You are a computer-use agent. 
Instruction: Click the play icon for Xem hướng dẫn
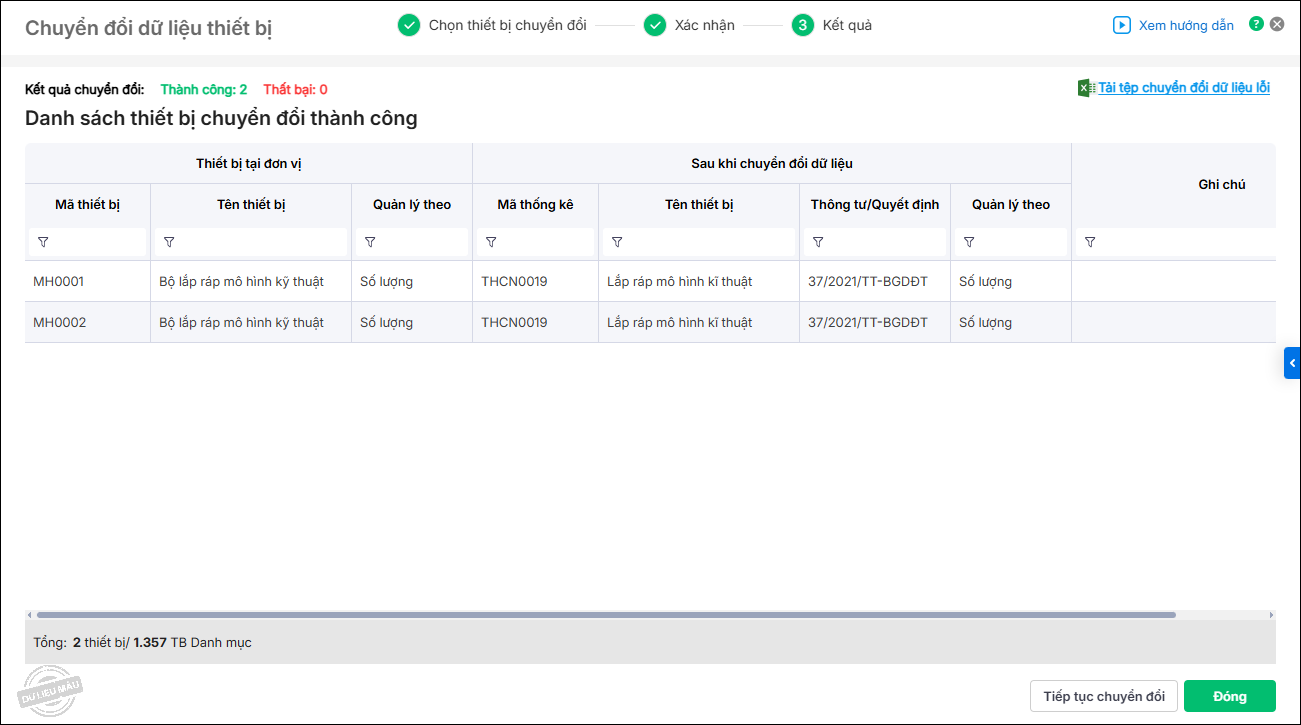[x=1122, y=25]
